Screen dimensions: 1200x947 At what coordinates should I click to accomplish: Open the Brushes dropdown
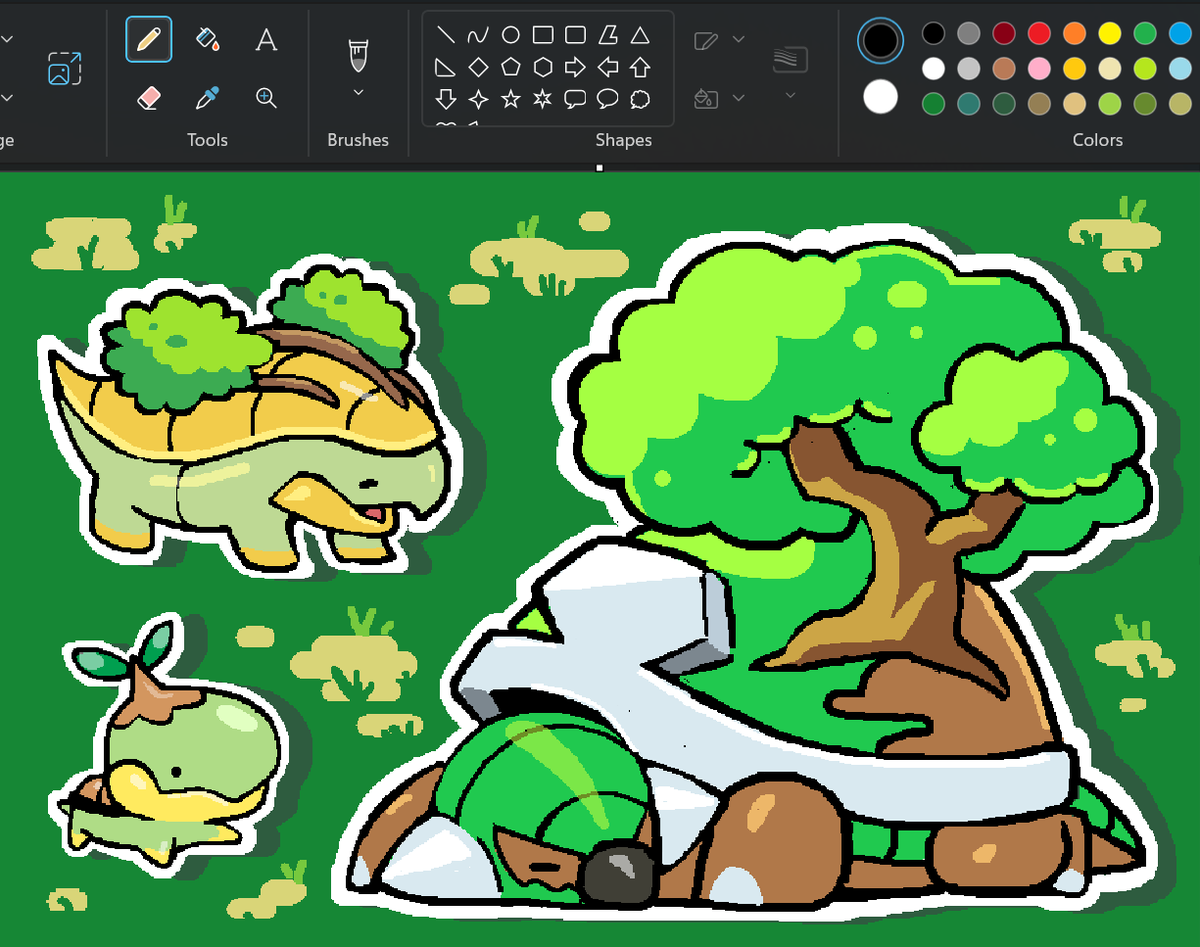358,92
